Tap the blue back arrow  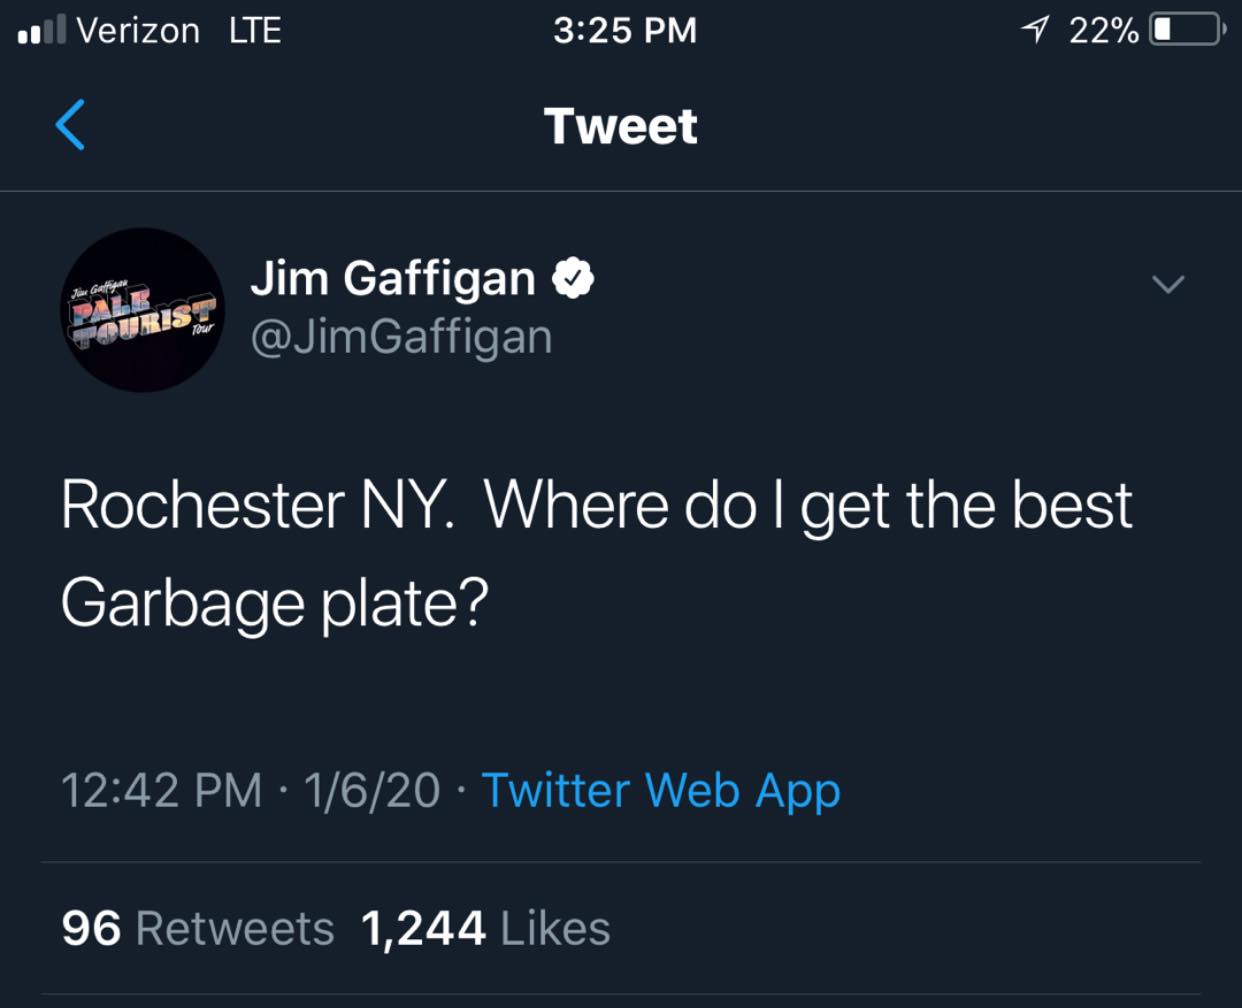click(70, 125)
